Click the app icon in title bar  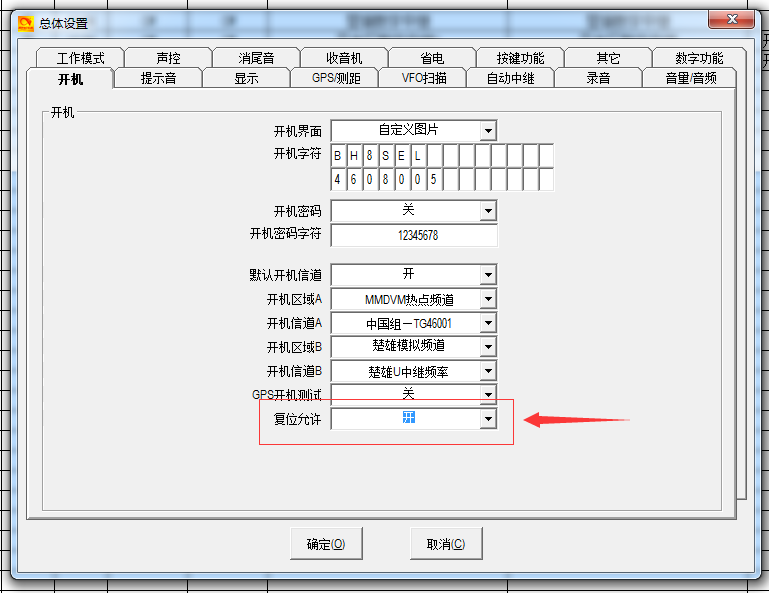tap(26, 23)
